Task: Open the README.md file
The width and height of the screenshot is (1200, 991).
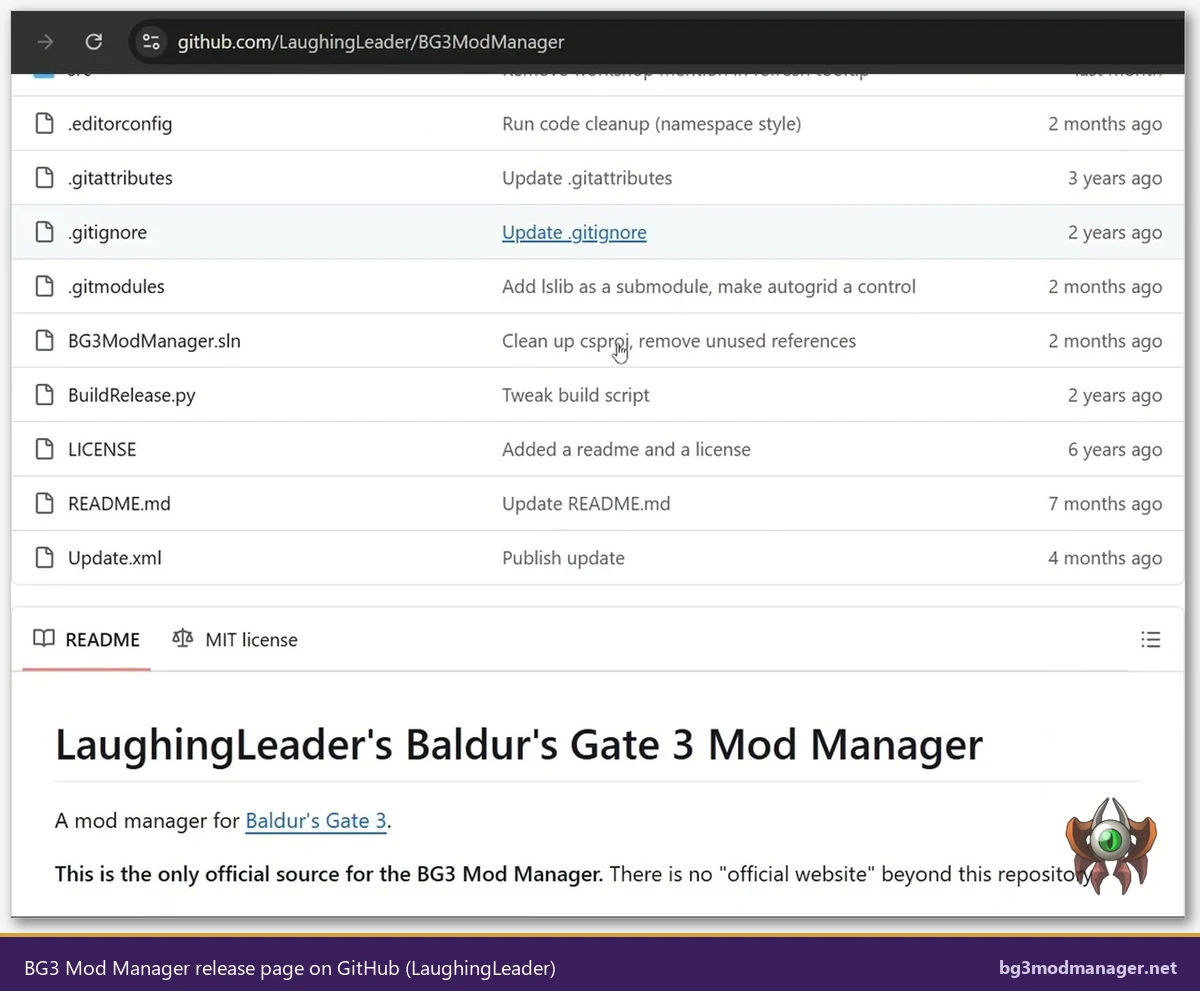Action: click(x=119, y=503)
